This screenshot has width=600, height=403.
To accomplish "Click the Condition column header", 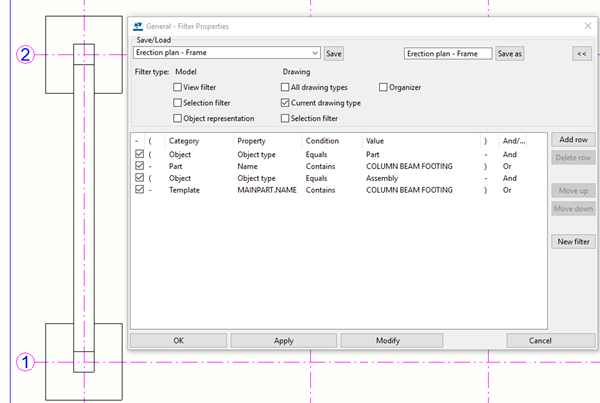I will [322, 141].
